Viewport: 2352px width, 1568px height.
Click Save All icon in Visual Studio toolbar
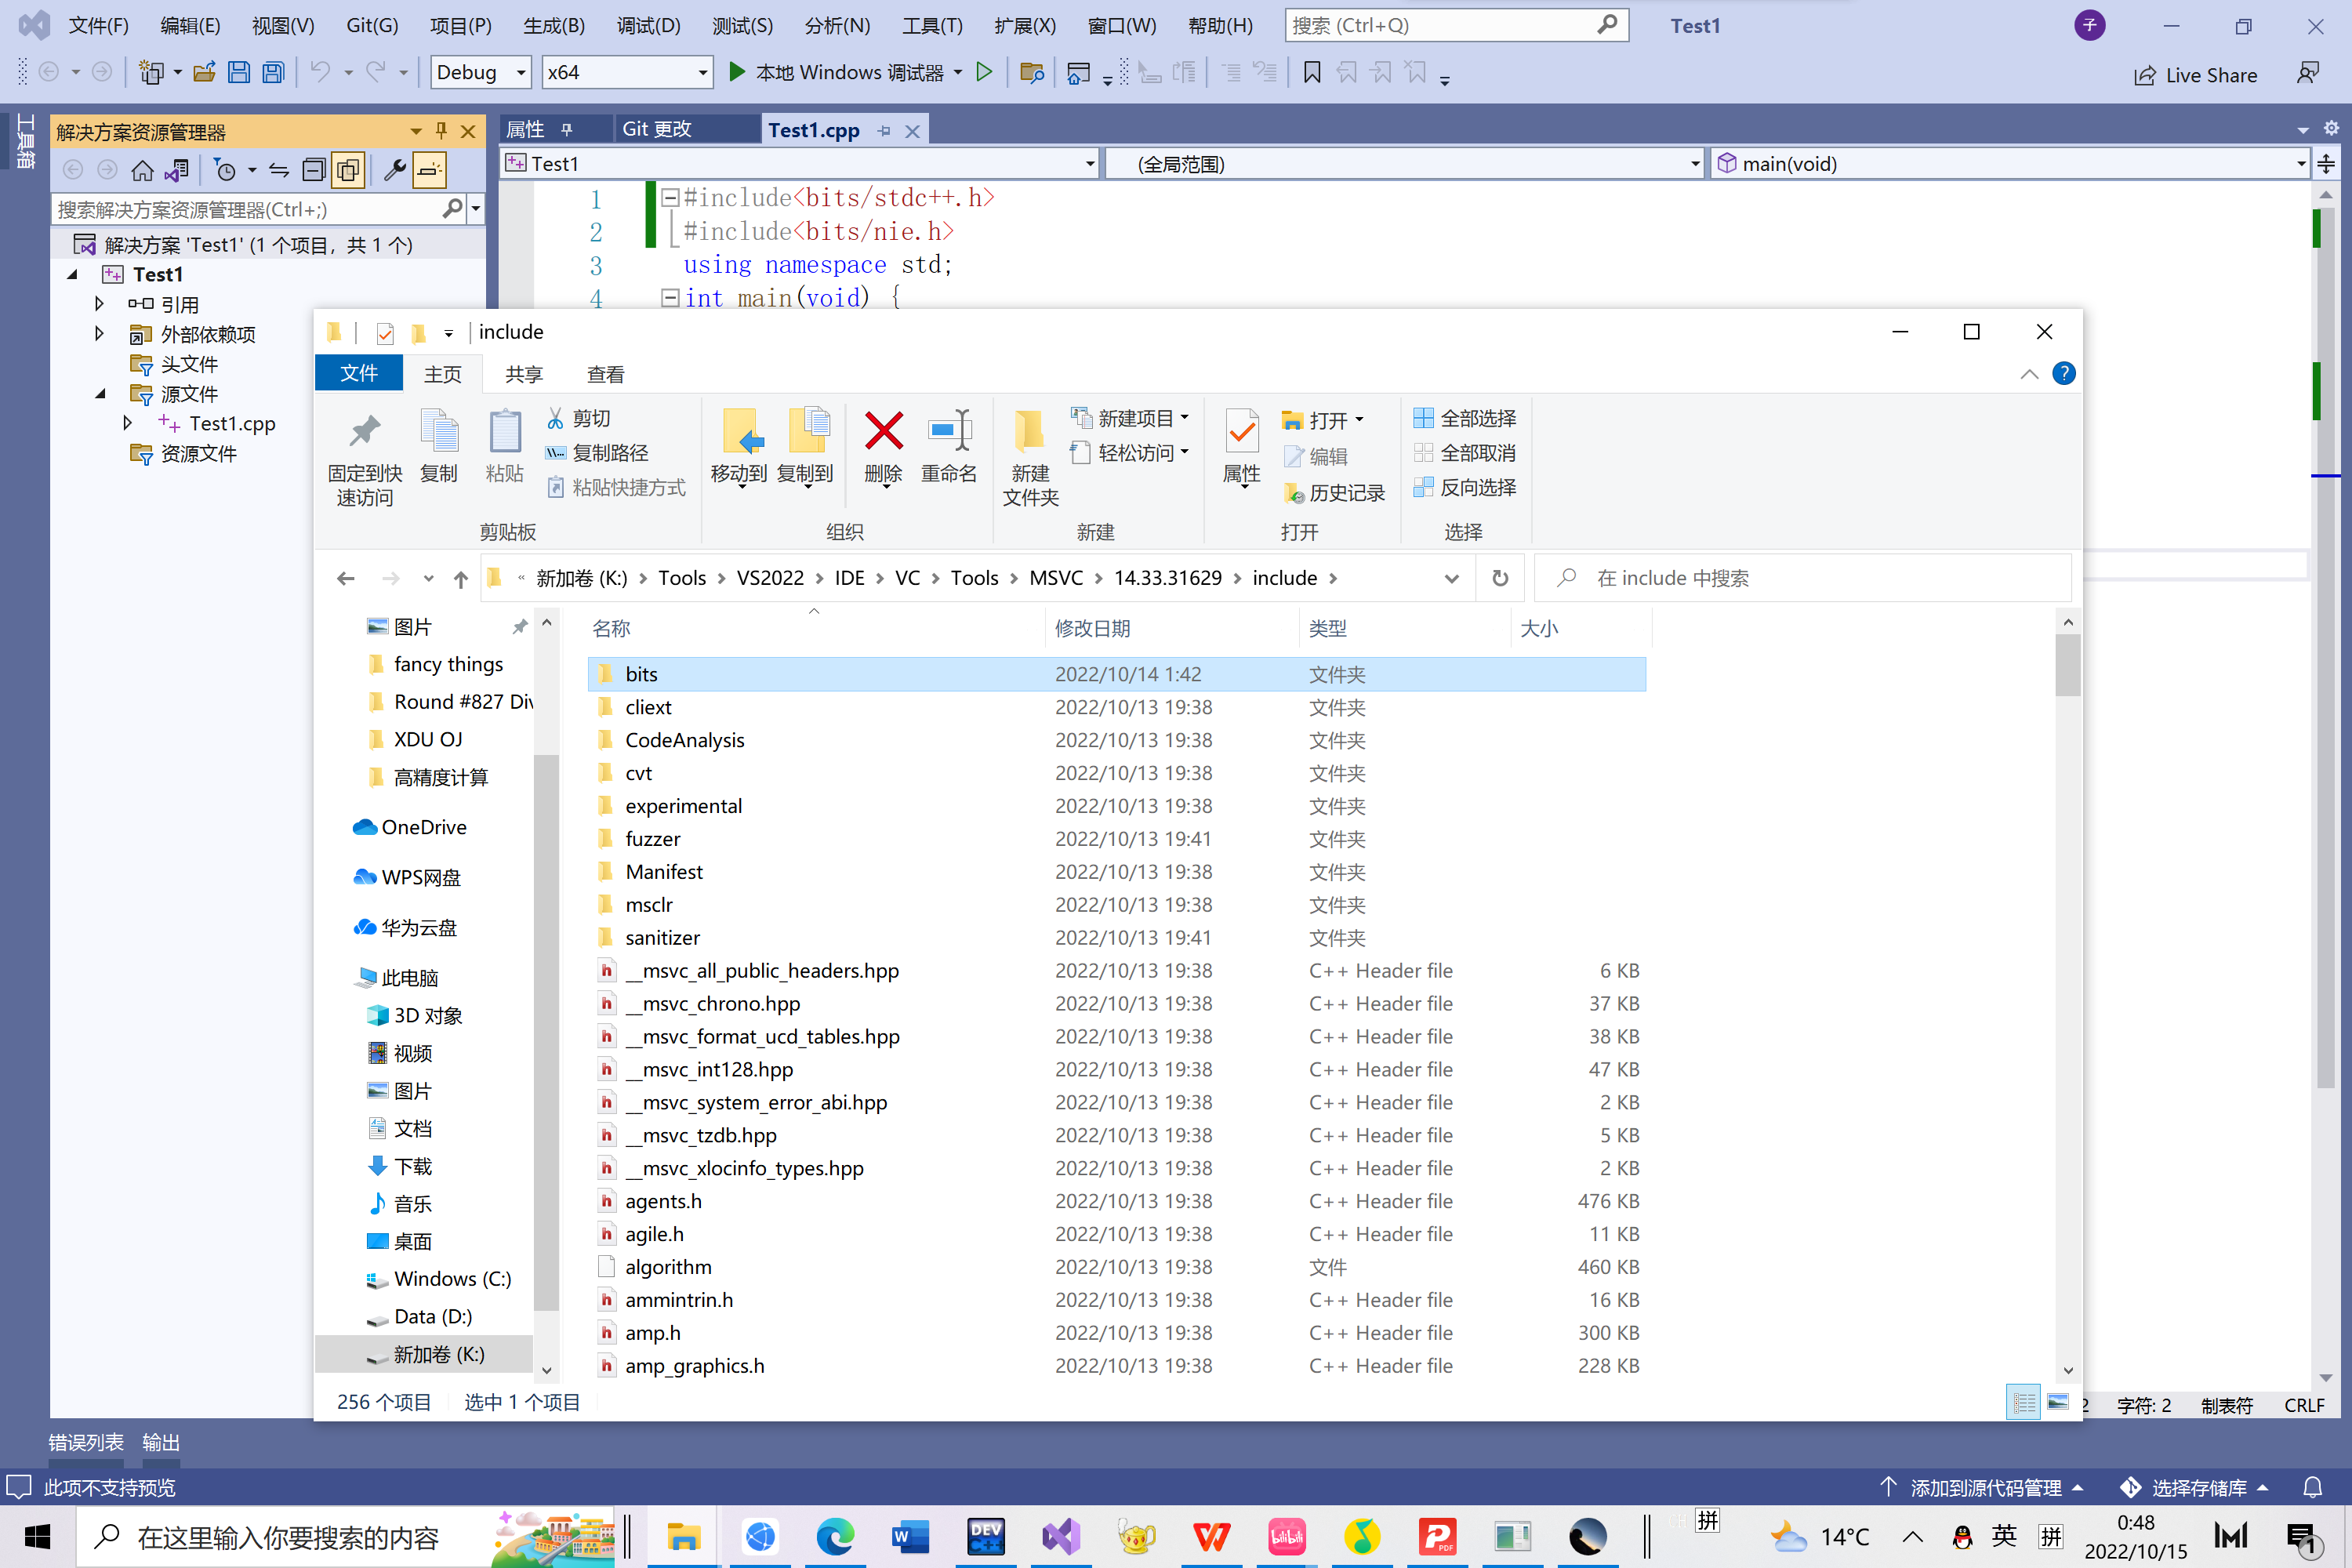pyautogui.click(x=273, y=72)
